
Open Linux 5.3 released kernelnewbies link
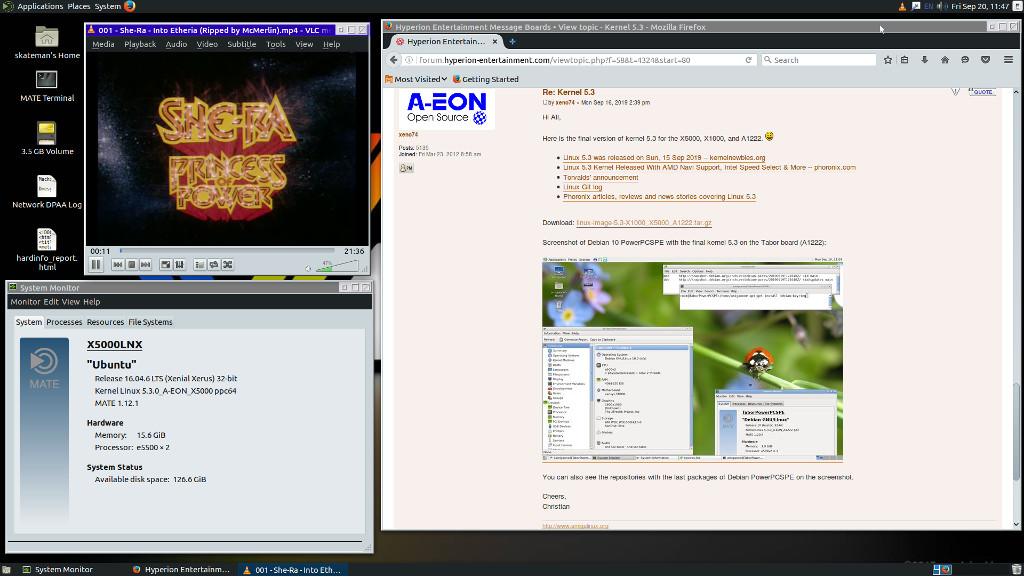664,157
